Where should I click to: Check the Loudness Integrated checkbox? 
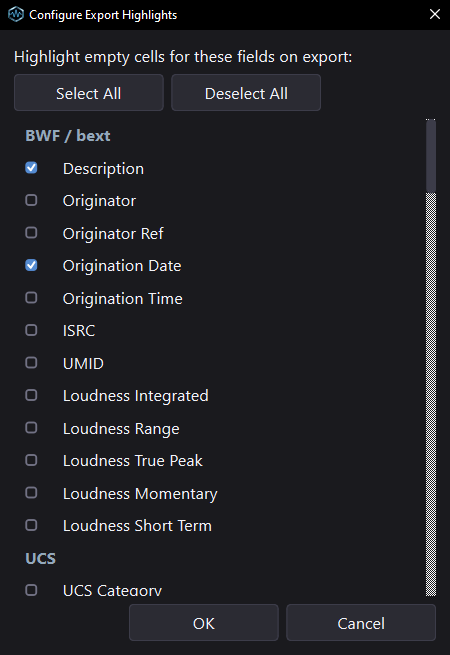(x=31, y=395)
